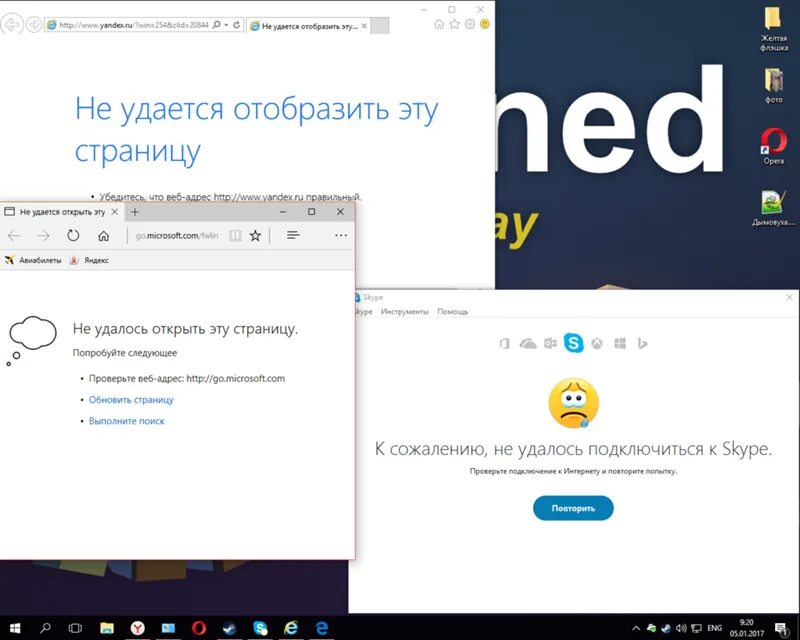The width and height of the screenshot is (800, 640).
Task: Open File Explorer from taskbar
Action: click(x=107, y=628)
